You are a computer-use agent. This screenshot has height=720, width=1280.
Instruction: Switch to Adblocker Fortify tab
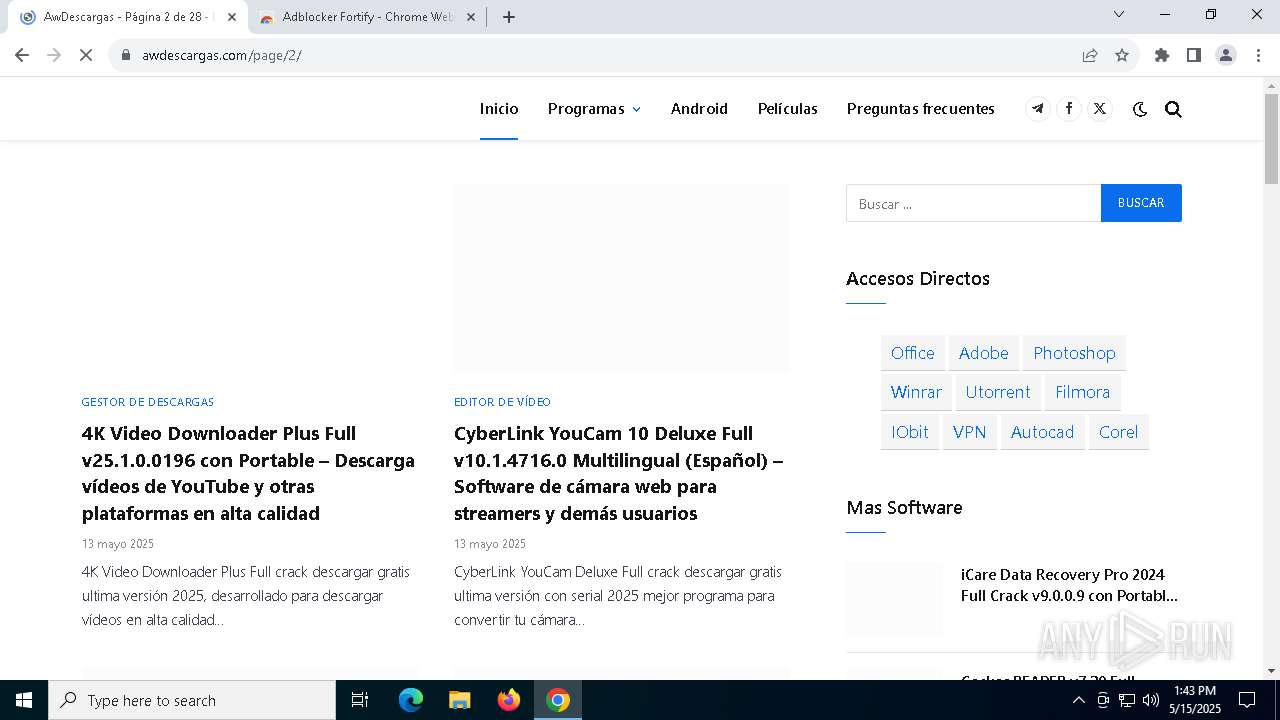pyautogui.click(x=367, y=17)
